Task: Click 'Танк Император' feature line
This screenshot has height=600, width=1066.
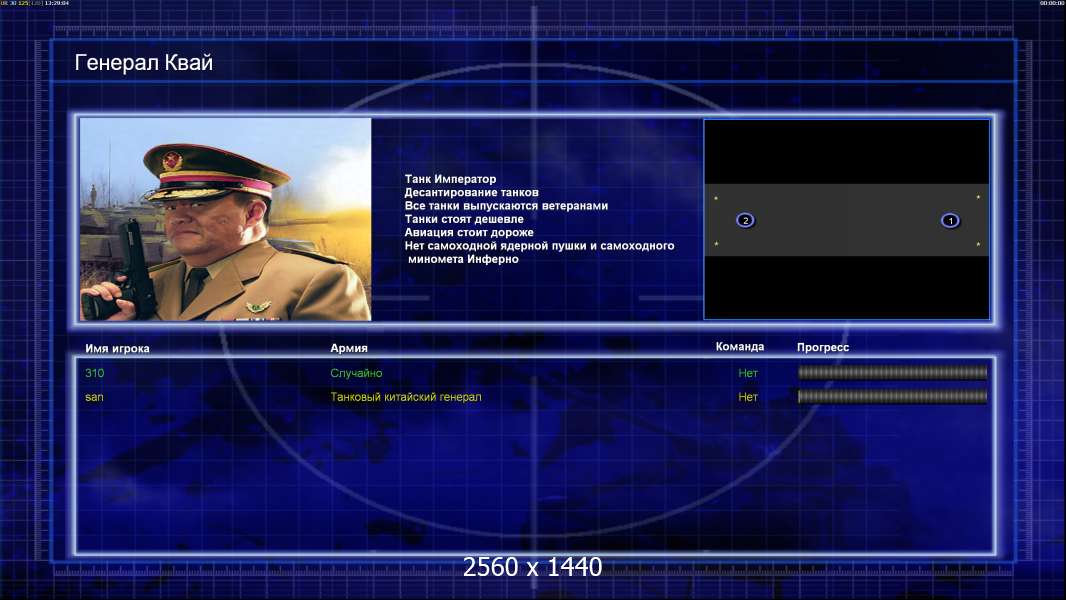Action: (450, 179)
